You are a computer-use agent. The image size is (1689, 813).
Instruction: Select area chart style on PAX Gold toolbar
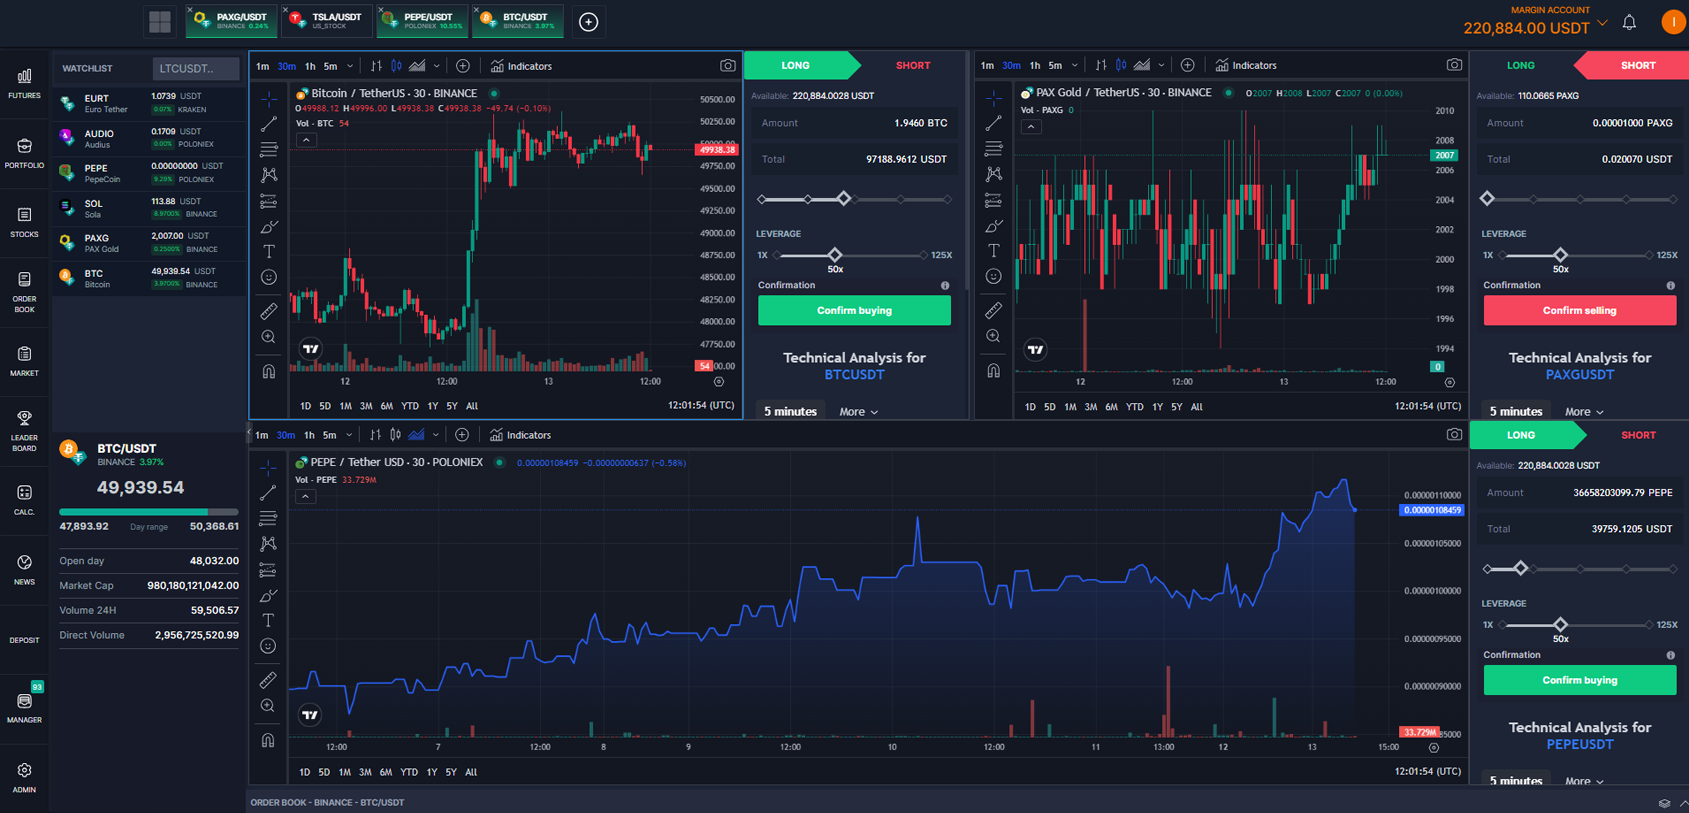pyautogui.click(x=1142, y=65)
